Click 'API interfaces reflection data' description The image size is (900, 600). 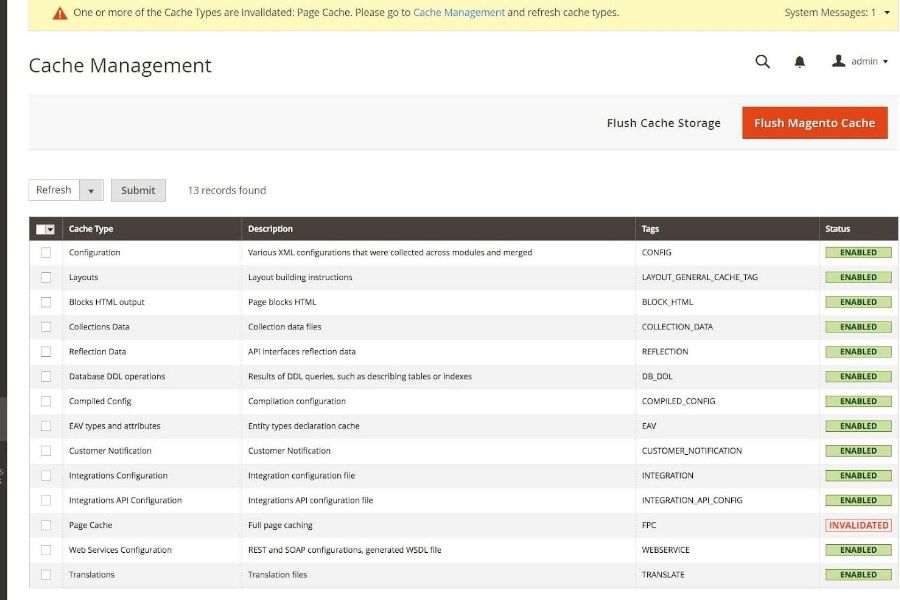coord(302,351)
